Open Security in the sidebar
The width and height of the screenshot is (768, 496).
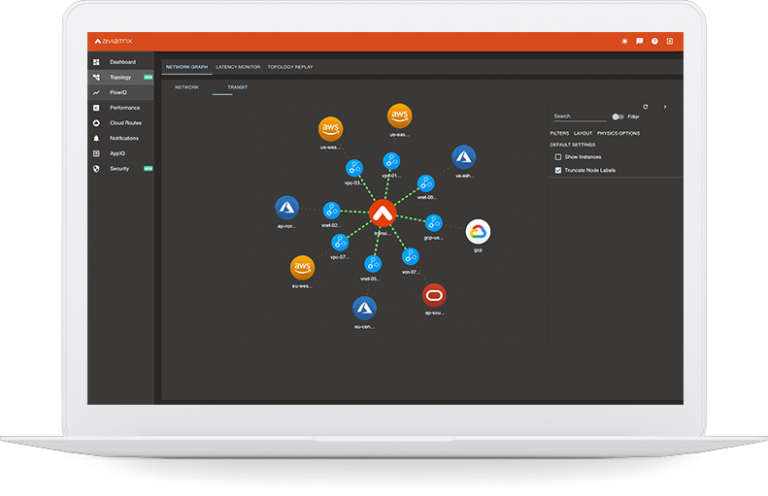(120, 168)
